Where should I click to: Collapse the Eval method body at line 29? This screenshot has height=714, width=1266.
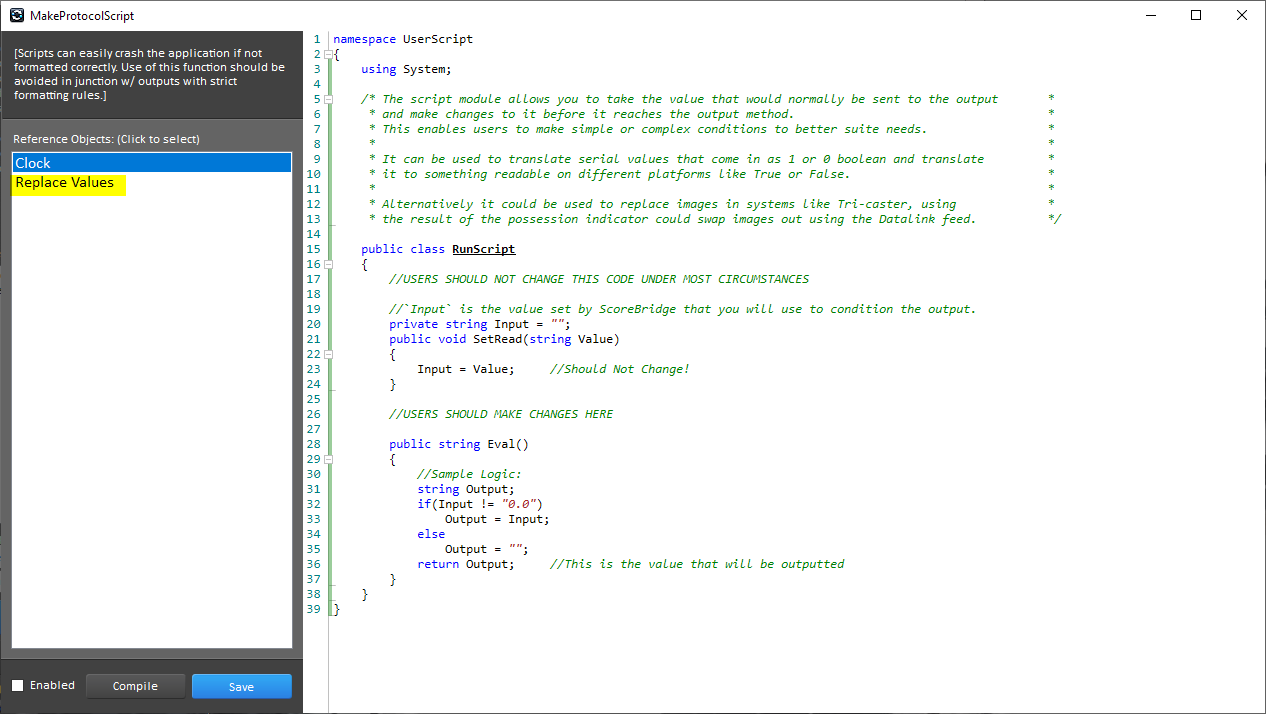pyautogui.click(x=328, y=459)
